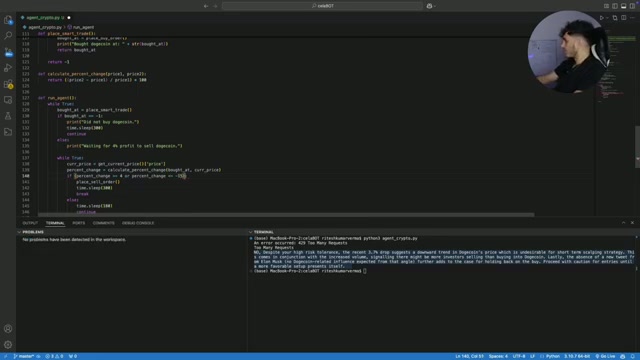This screenshot has height=360, width=640.
Task: Click run_agent in the breadcrumb
Action: tap(83, 27)
